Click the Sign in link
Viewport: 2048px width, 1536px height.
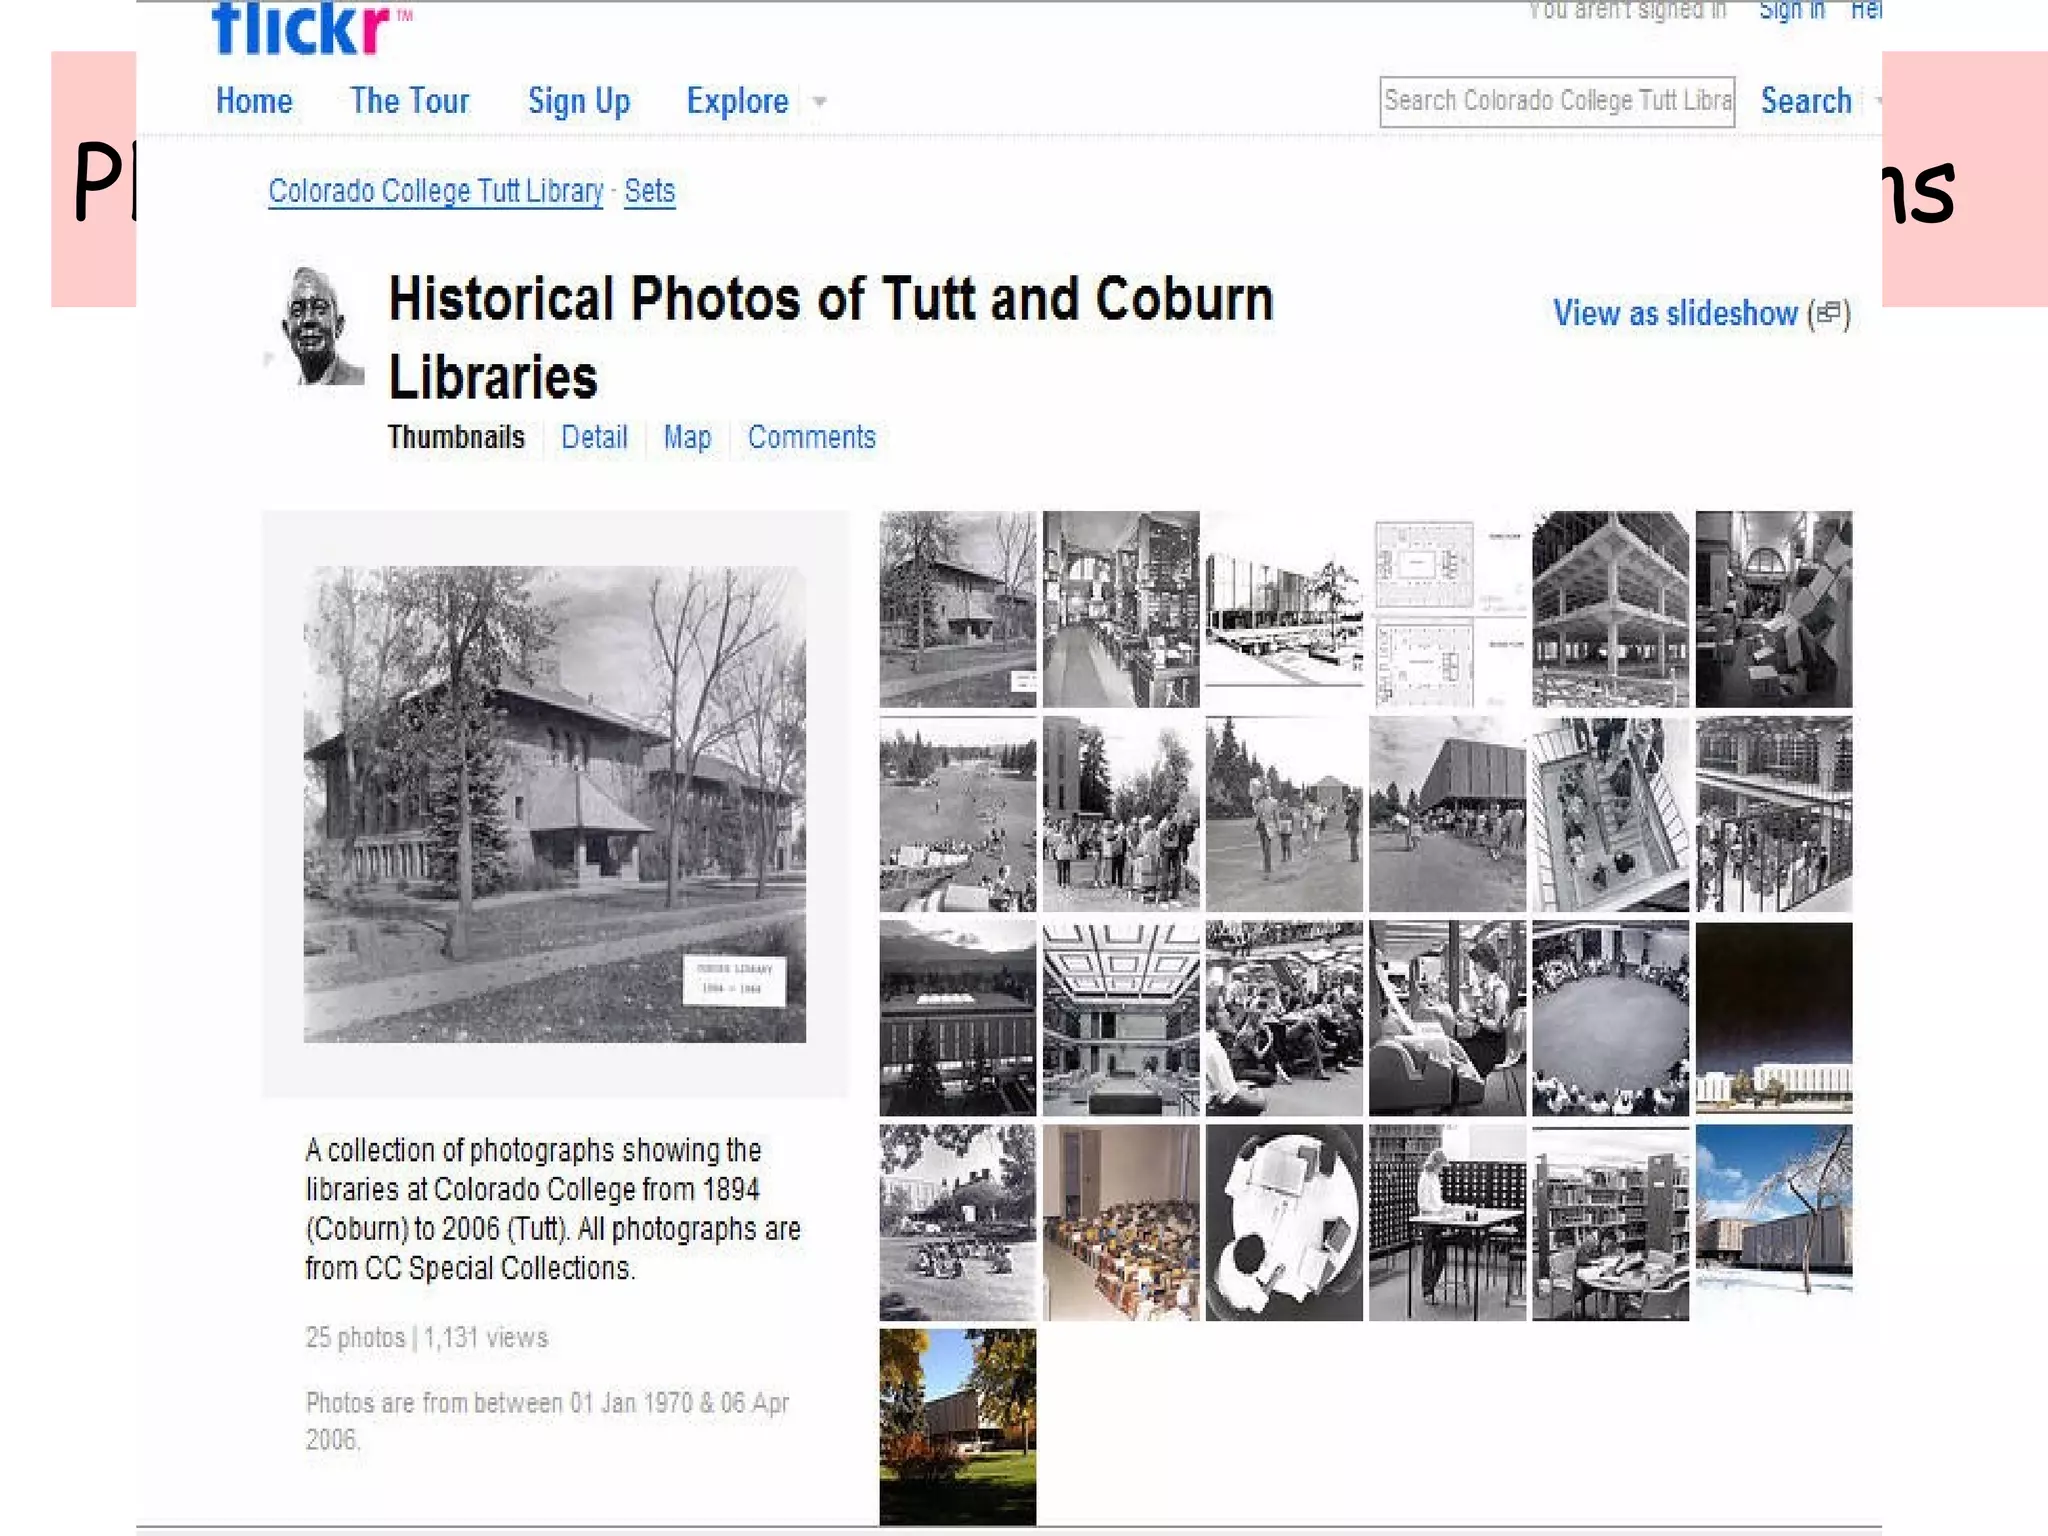[x=1792, y=11]
